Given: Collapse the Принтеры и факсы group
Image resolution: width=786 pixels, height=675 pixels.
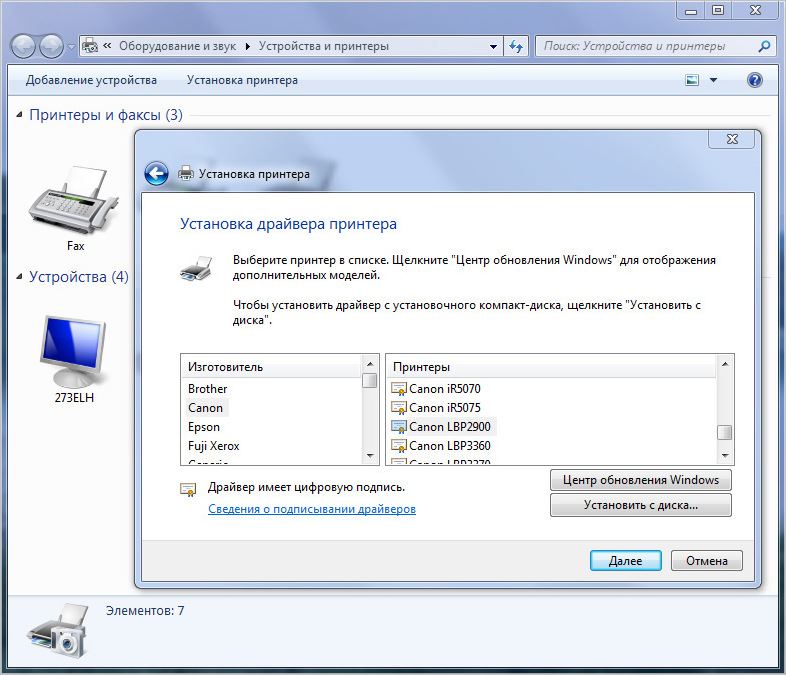Looking at the screenshot, I should coord(20,115).
